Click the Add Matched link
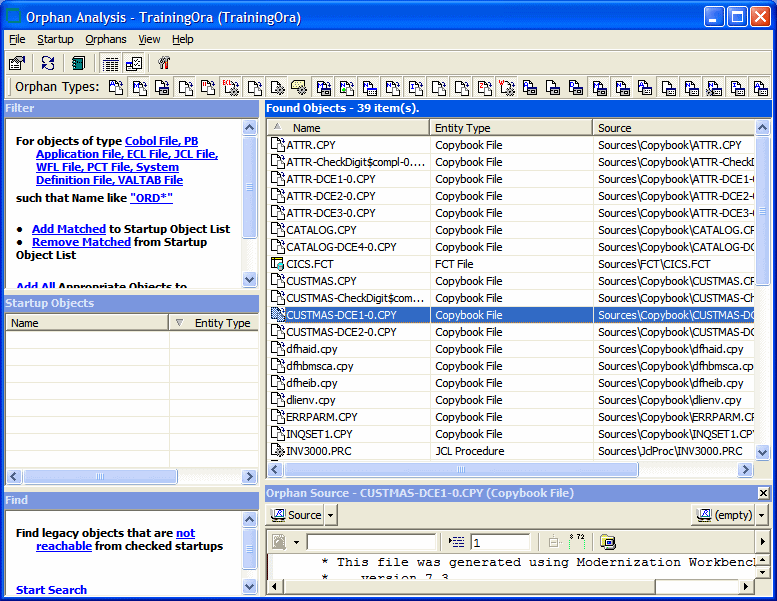The image size is (777, 601). click(68, 229)
